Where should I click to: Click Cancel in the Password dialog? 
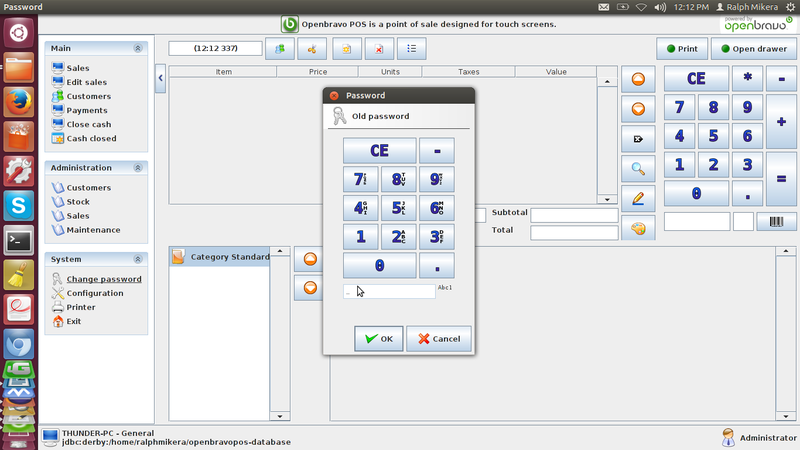(x=439, y=339)
